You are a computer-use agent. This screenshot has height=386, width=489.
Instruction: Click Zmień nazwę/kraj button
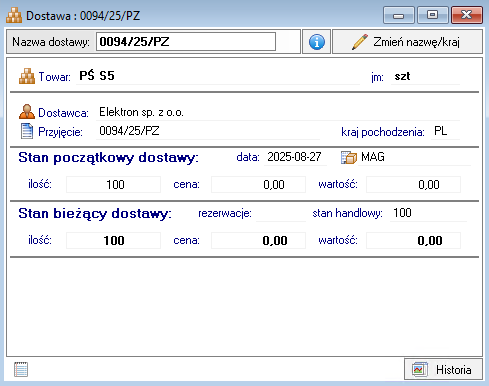click(x=407, y=42)
